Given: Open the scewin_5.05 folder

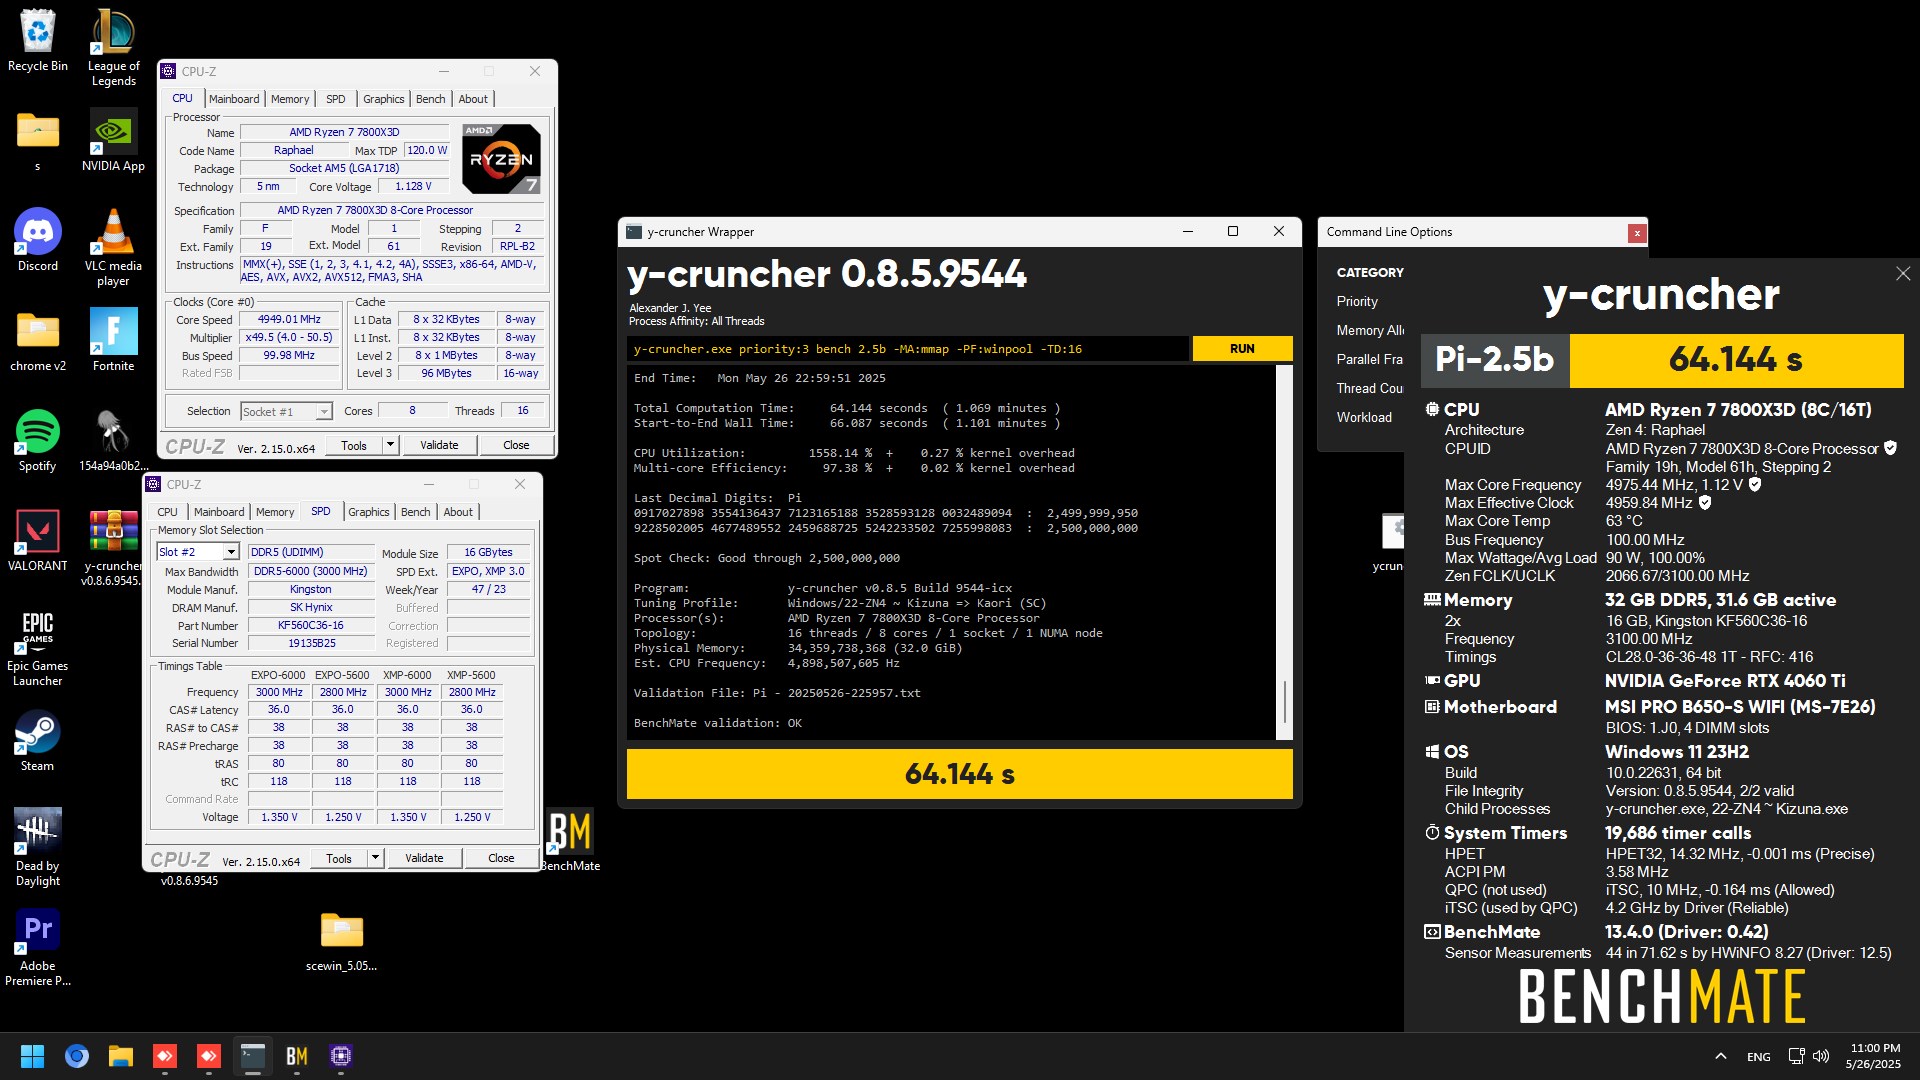Looking at the screenshot, I should (342, 940).
